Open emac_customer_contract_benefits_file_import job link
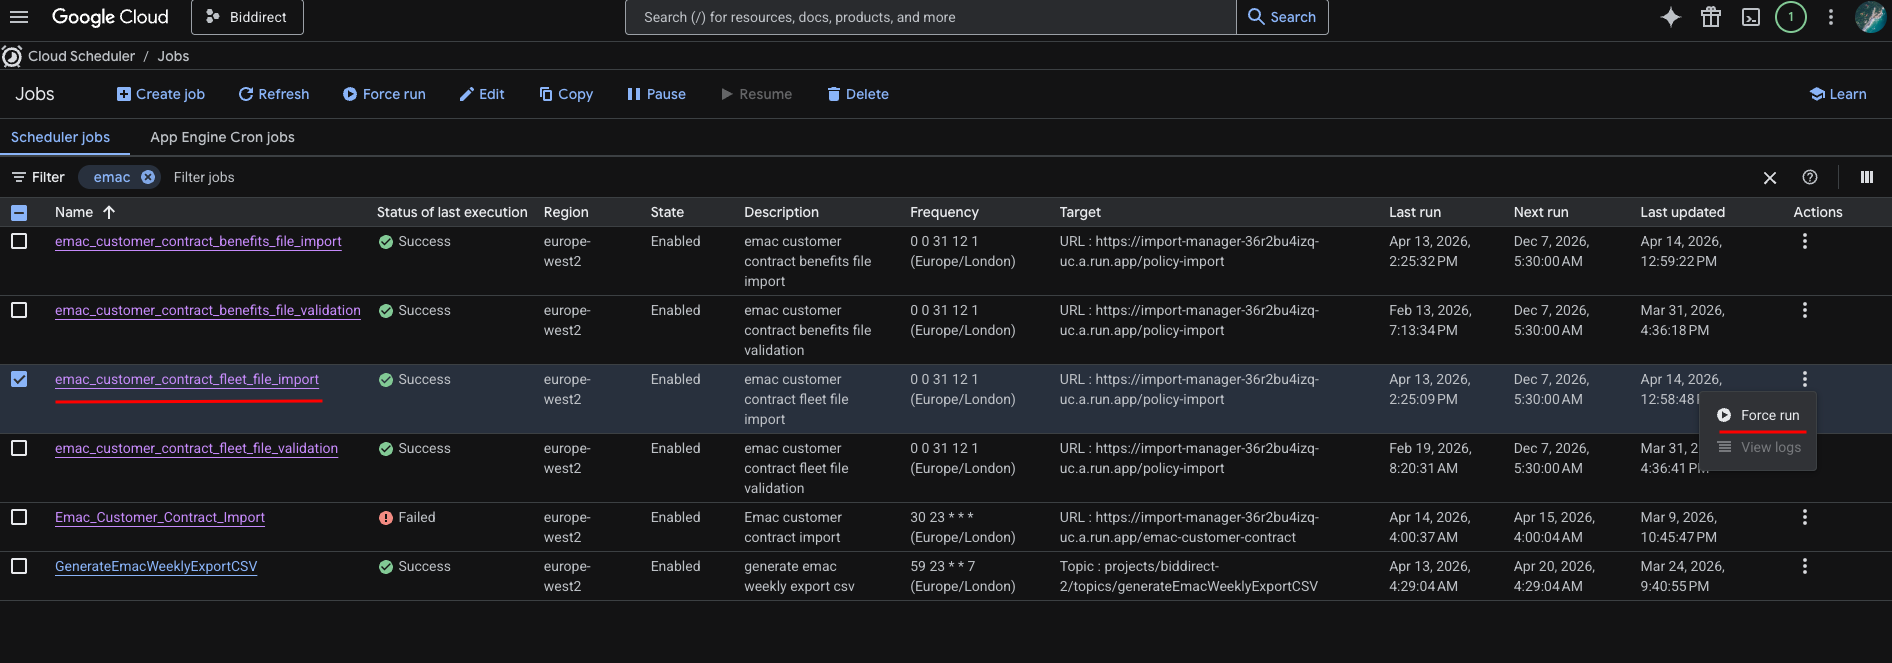 (198, 241)
